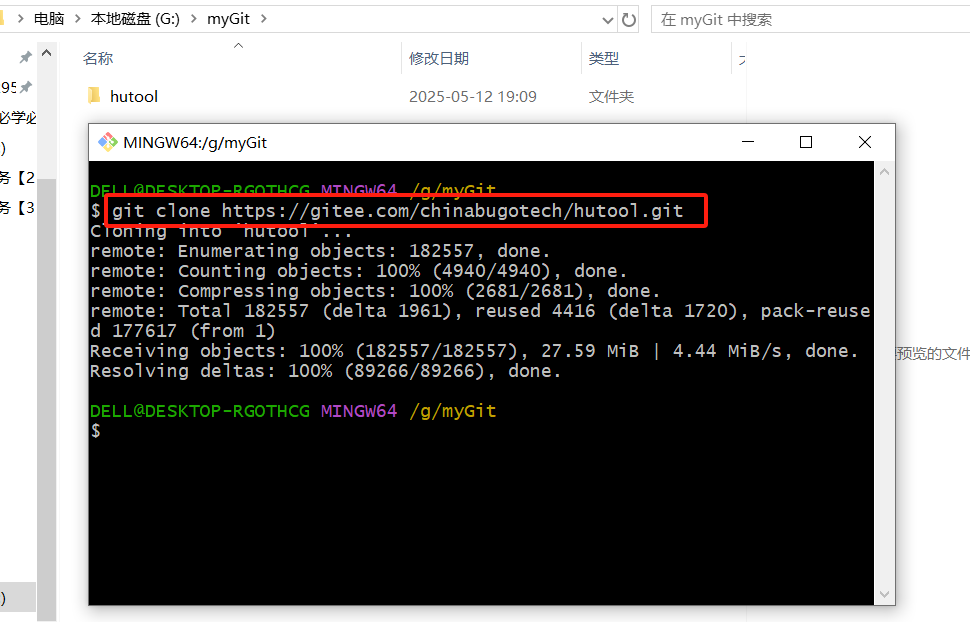Click the 'Resolving deltas' output line
This screenshot has height=622, width=970.
point(325,371)
